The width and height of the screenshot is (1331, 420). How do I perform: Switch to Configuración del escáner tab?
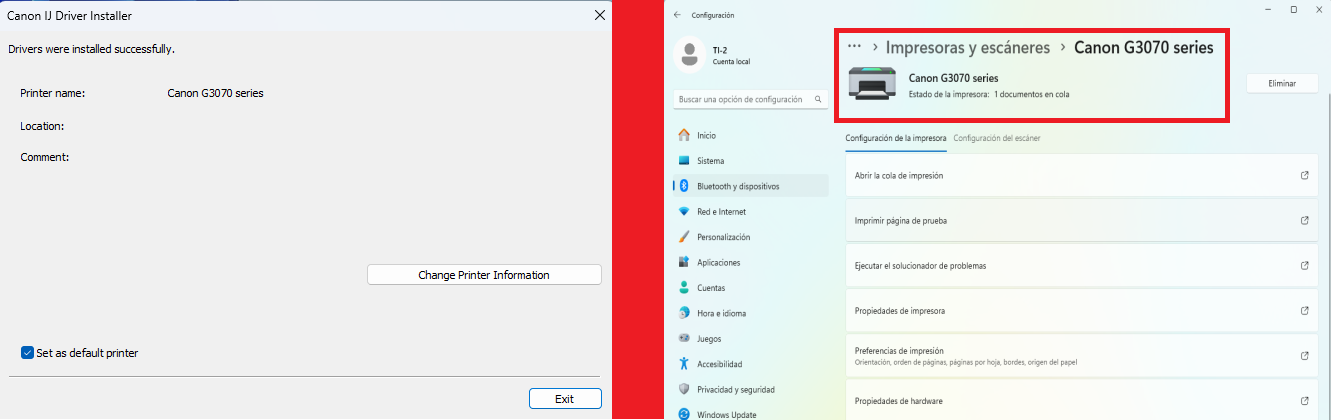(x=996, y=138)
